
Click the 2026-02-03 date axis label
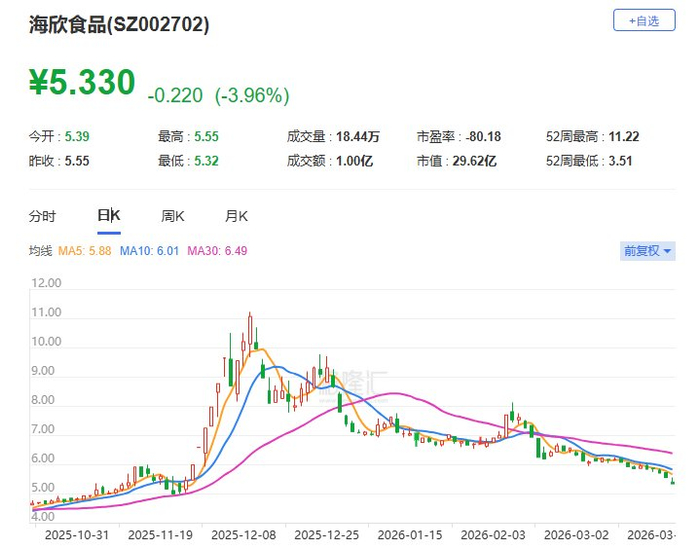coord(493,535)
